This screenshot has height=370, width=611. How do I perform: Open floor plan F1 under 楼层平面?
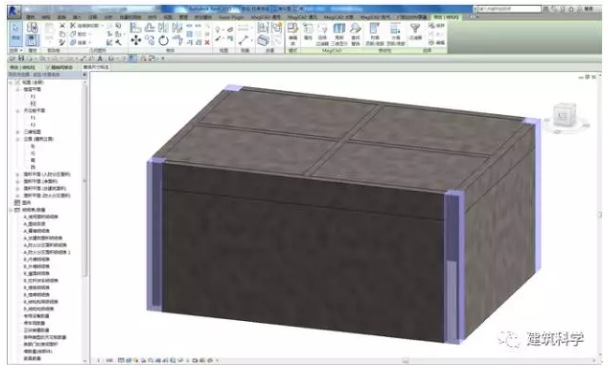[x=33, y=96]
